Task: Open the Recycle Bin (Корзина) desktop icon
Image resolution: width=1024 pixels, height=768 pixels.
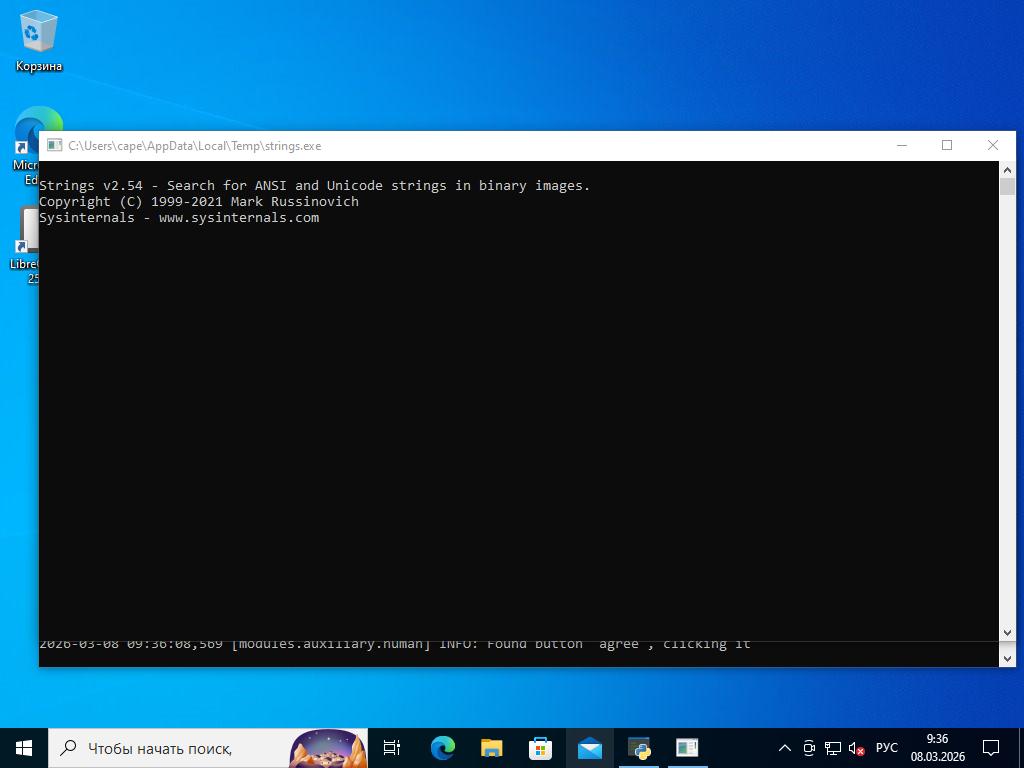Action: (38, 41)
